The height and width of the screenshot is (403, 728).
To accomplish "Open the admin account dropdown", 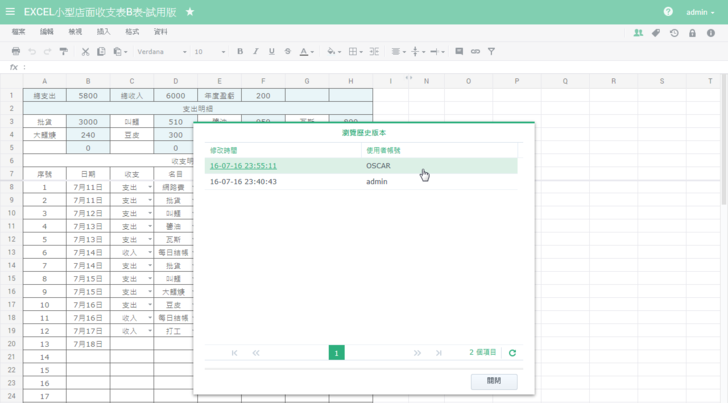I will tap(700, 12).
